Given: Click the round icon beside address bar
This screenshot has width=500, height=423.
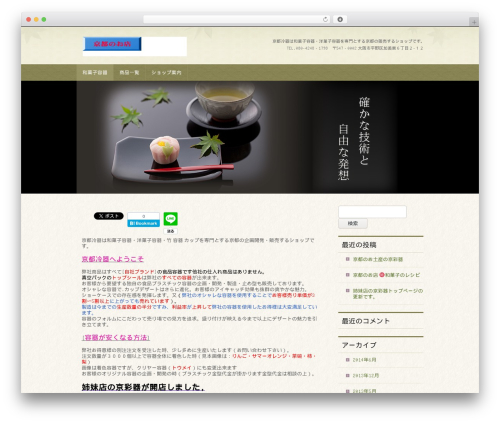Looking at the screenshot, I should tap(340, 19).
